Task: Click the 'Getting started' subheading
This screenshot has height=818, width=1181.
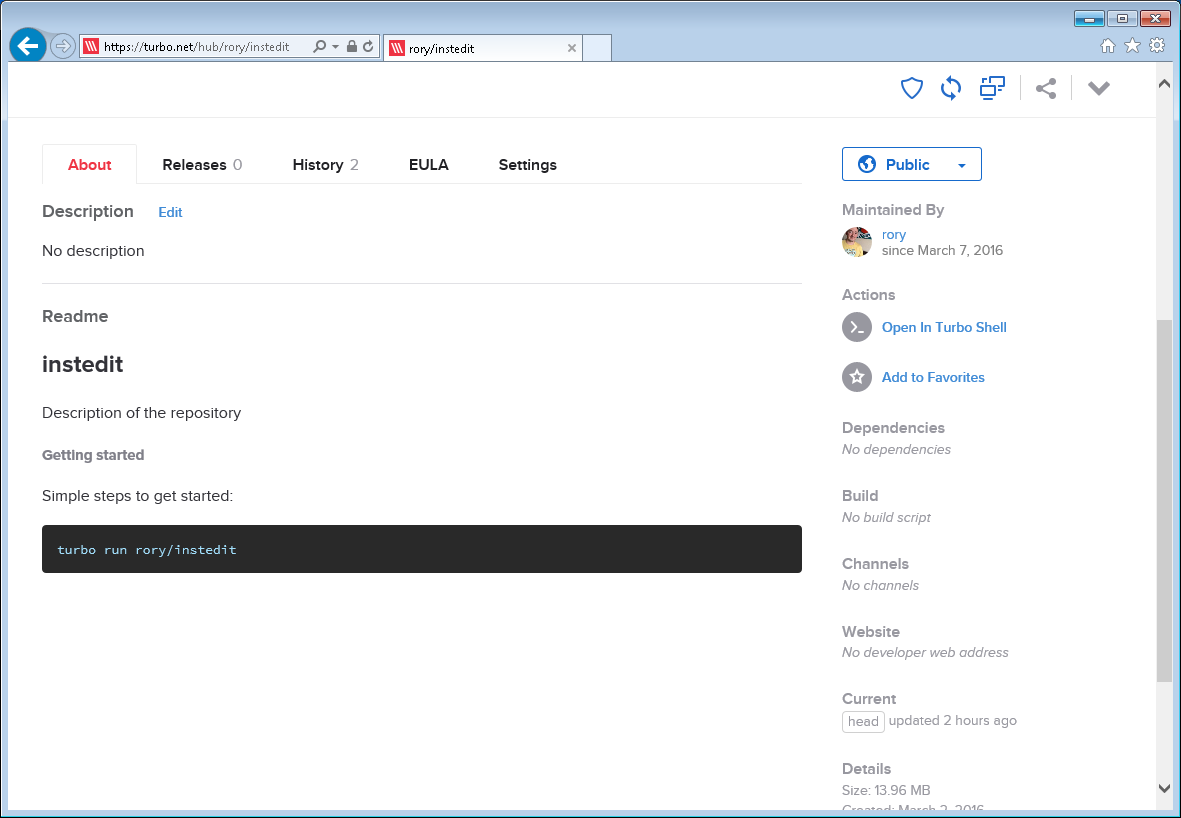Action: point(93,455)
